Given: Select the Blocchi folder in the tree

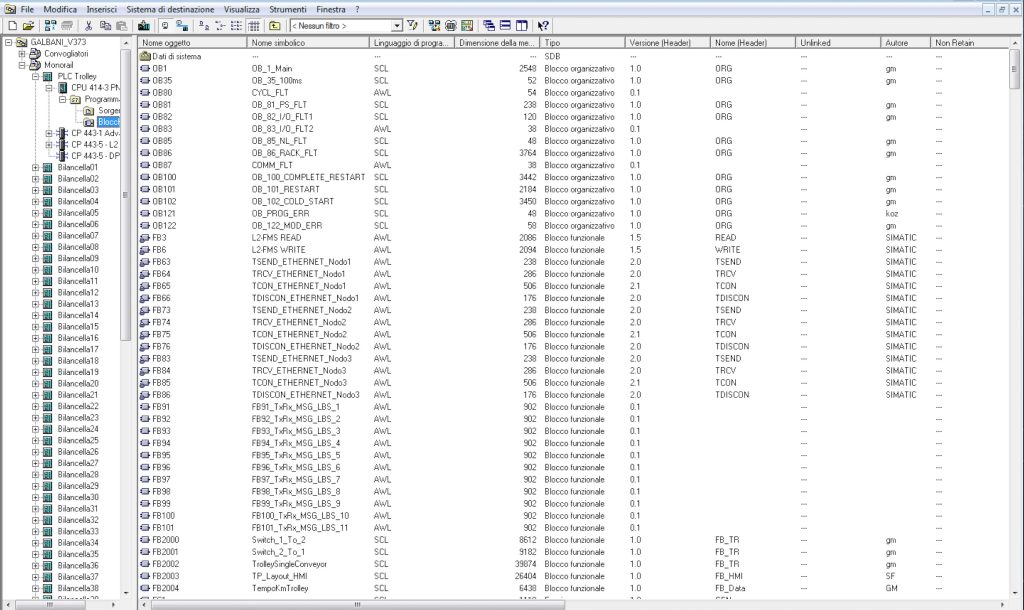Looking at the screenshot, I should (x=108, y=122).
